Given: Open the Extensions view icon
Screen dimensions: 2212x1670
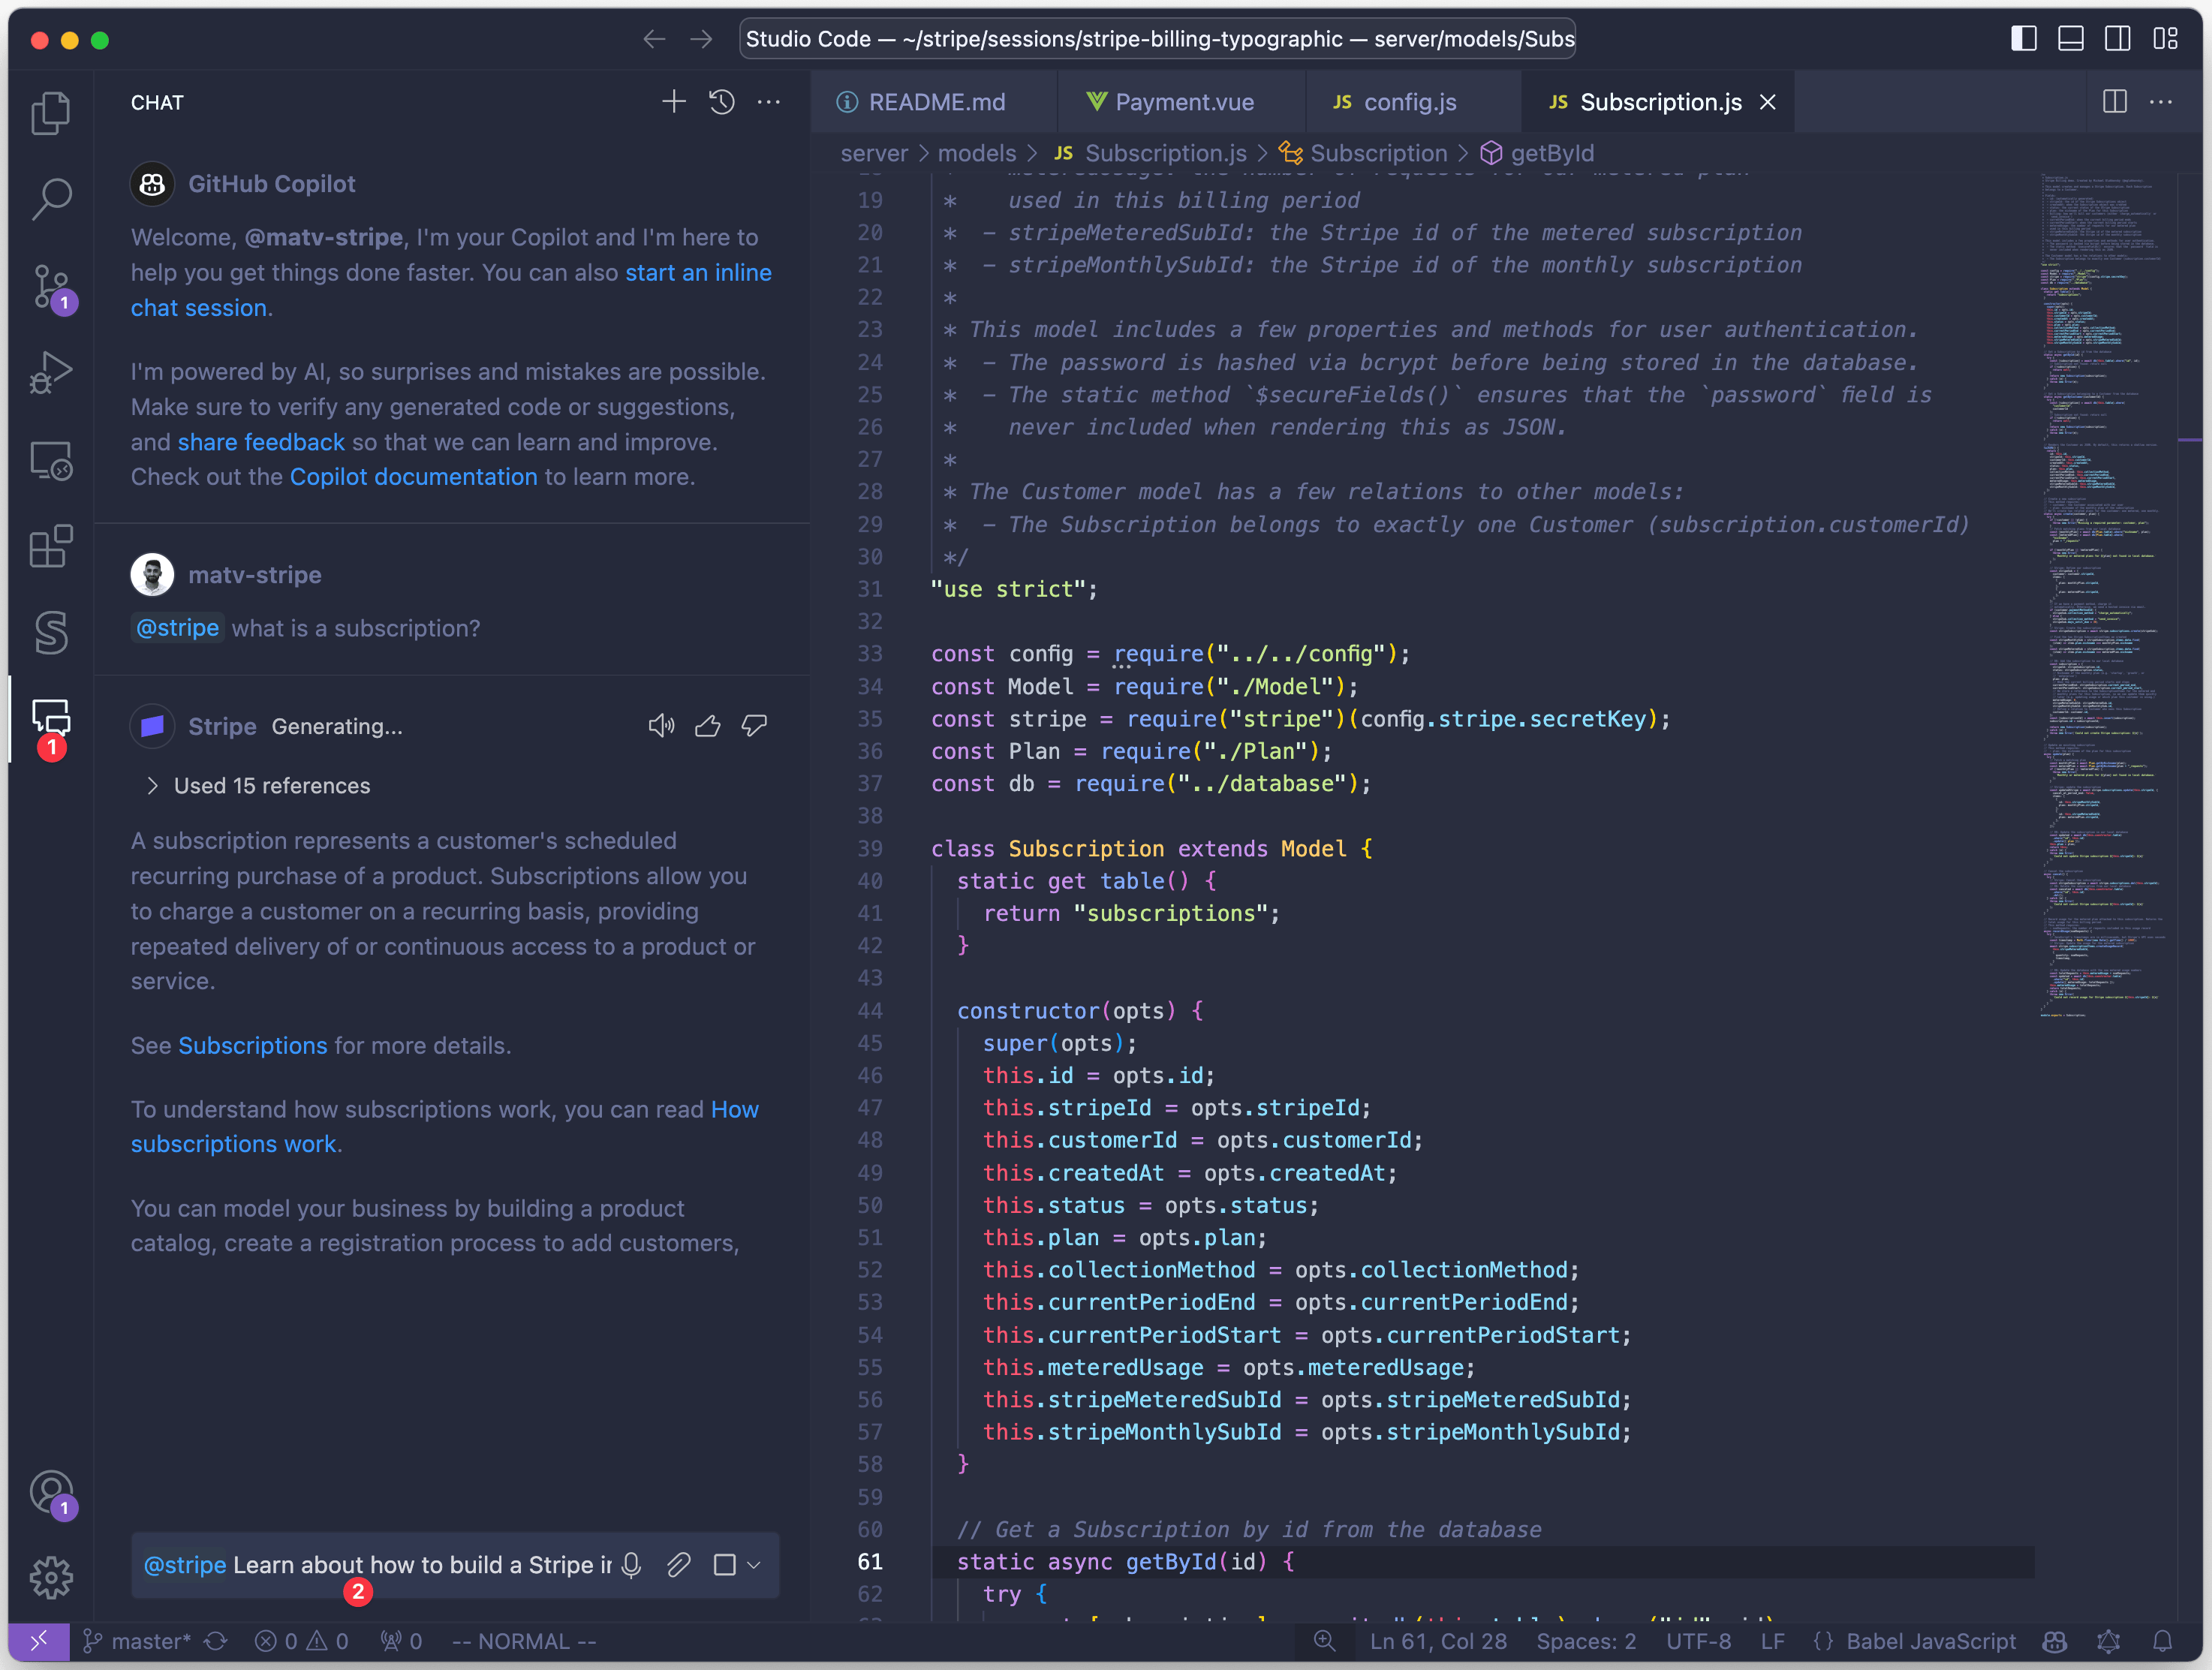Looking at the screenshot, I should click(x=51, y=546).
